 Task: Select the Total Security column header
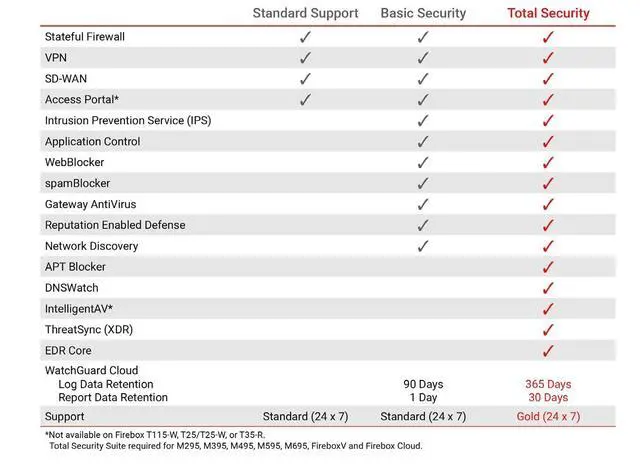coord(546,13)
